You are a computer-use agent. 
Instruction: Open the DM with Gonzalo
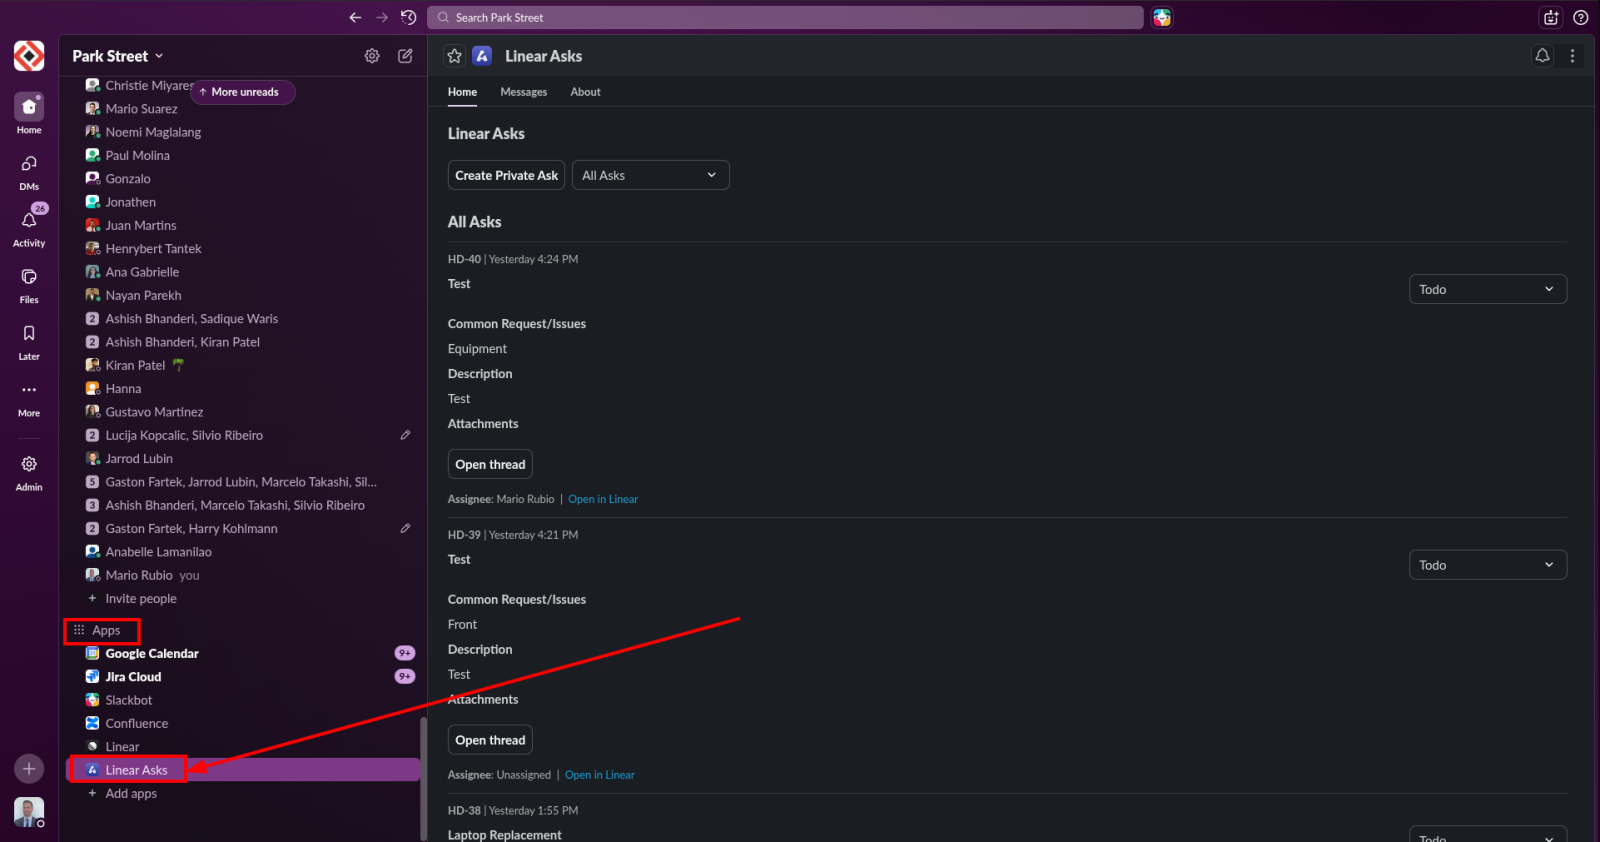242,178
